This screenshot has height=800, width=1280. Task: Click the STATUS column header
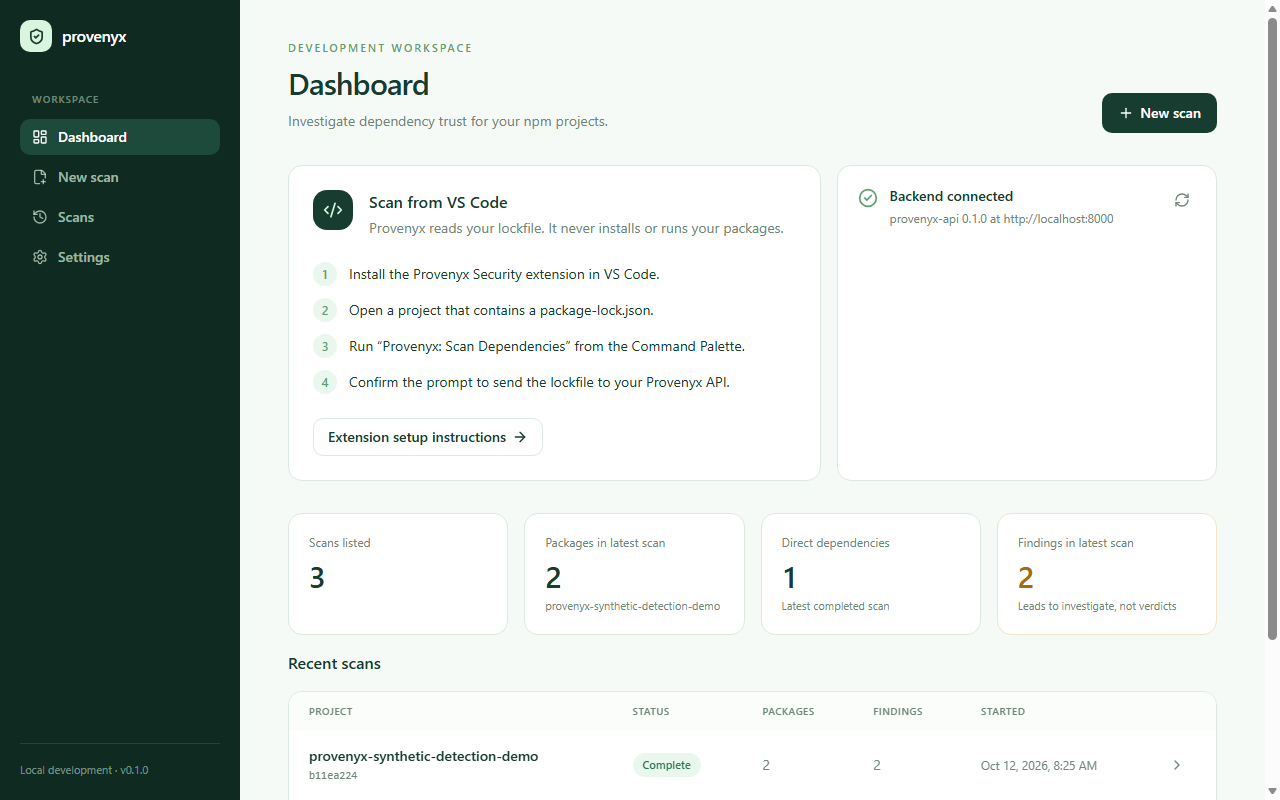point(651,712)
